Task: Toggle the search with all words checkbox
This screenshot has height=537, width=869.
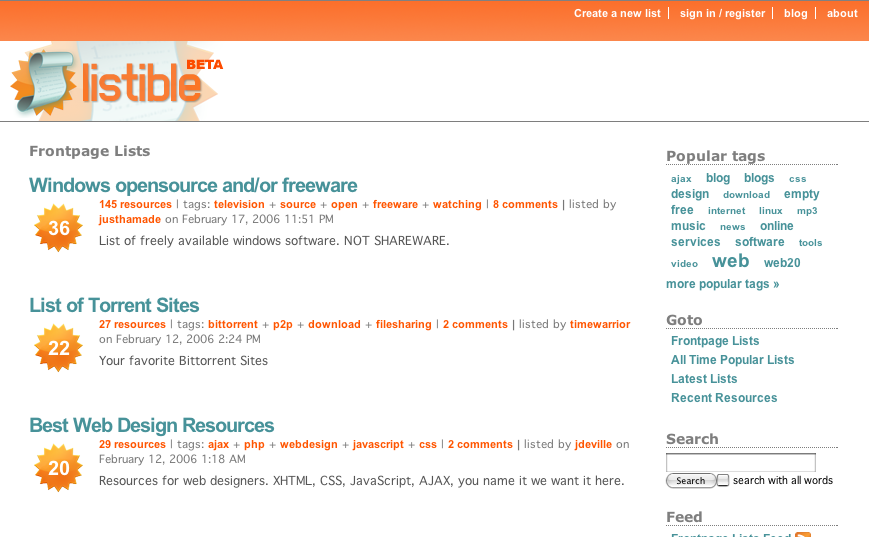Action: tap(723, 480)
